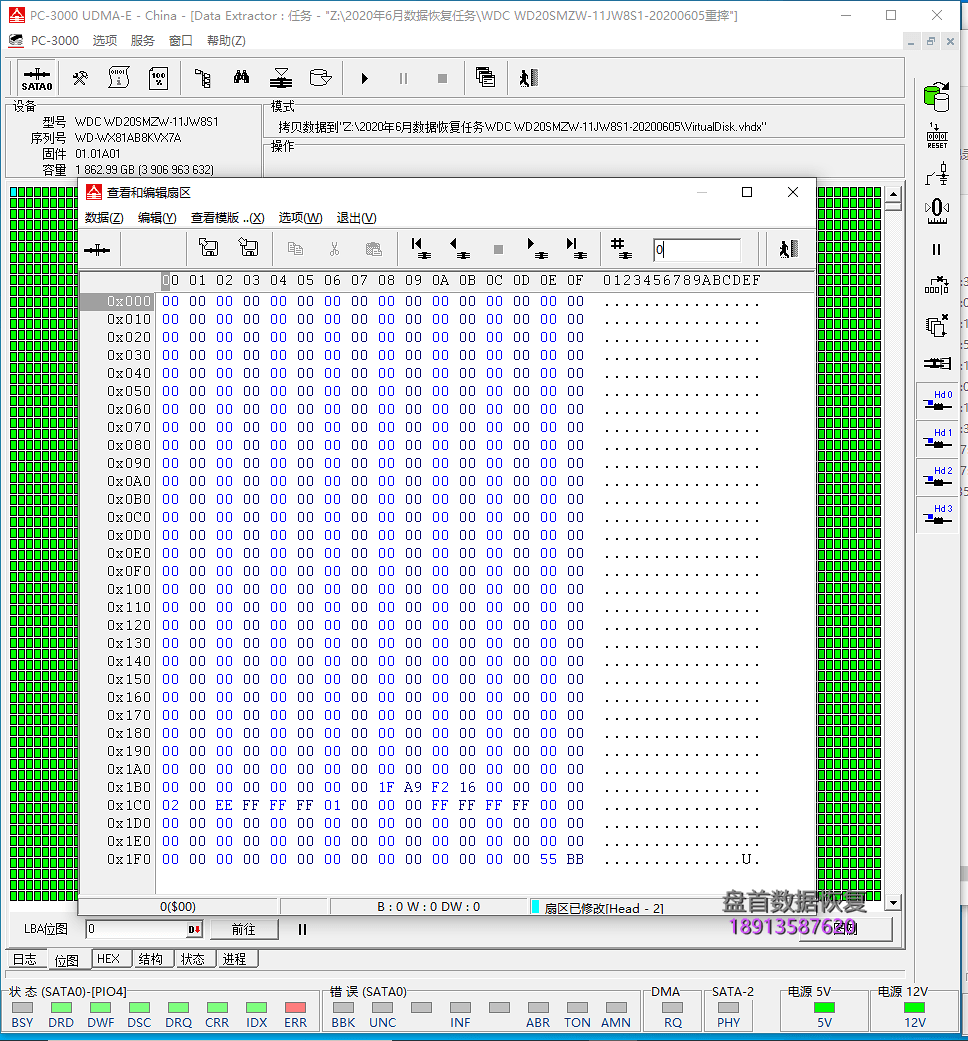Go to last sector button
This screenshot has width=968, height=1041.
point(576,248)
